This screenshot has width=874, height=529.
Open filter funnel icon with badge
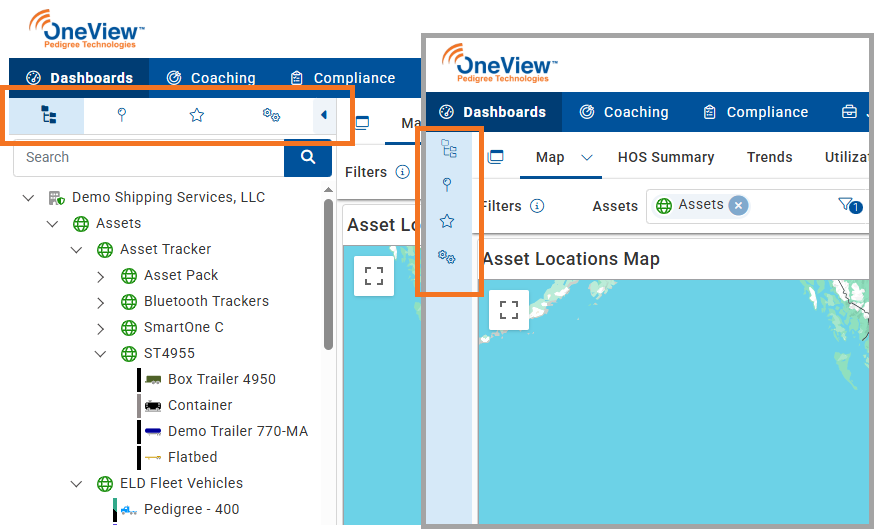(850, 206)
